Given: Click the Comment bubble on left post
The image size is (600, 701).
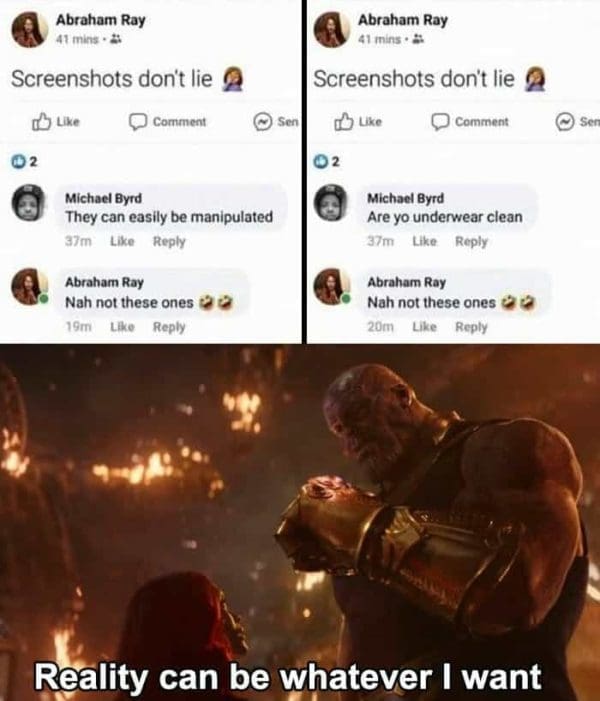Looking at the screenshot, I should [168, 122].
